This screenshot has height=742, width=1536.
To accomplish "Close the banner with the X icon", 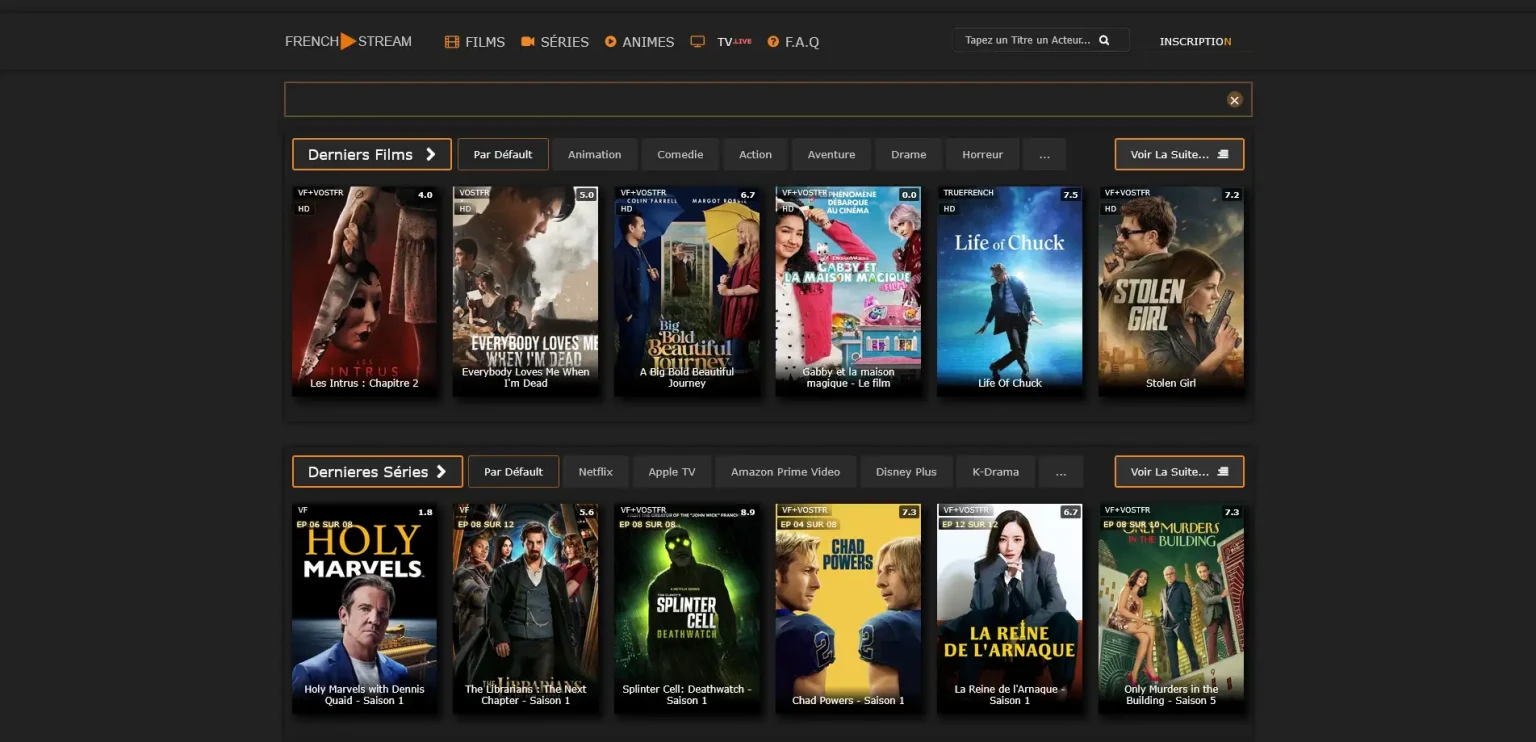I will 1234,100.
